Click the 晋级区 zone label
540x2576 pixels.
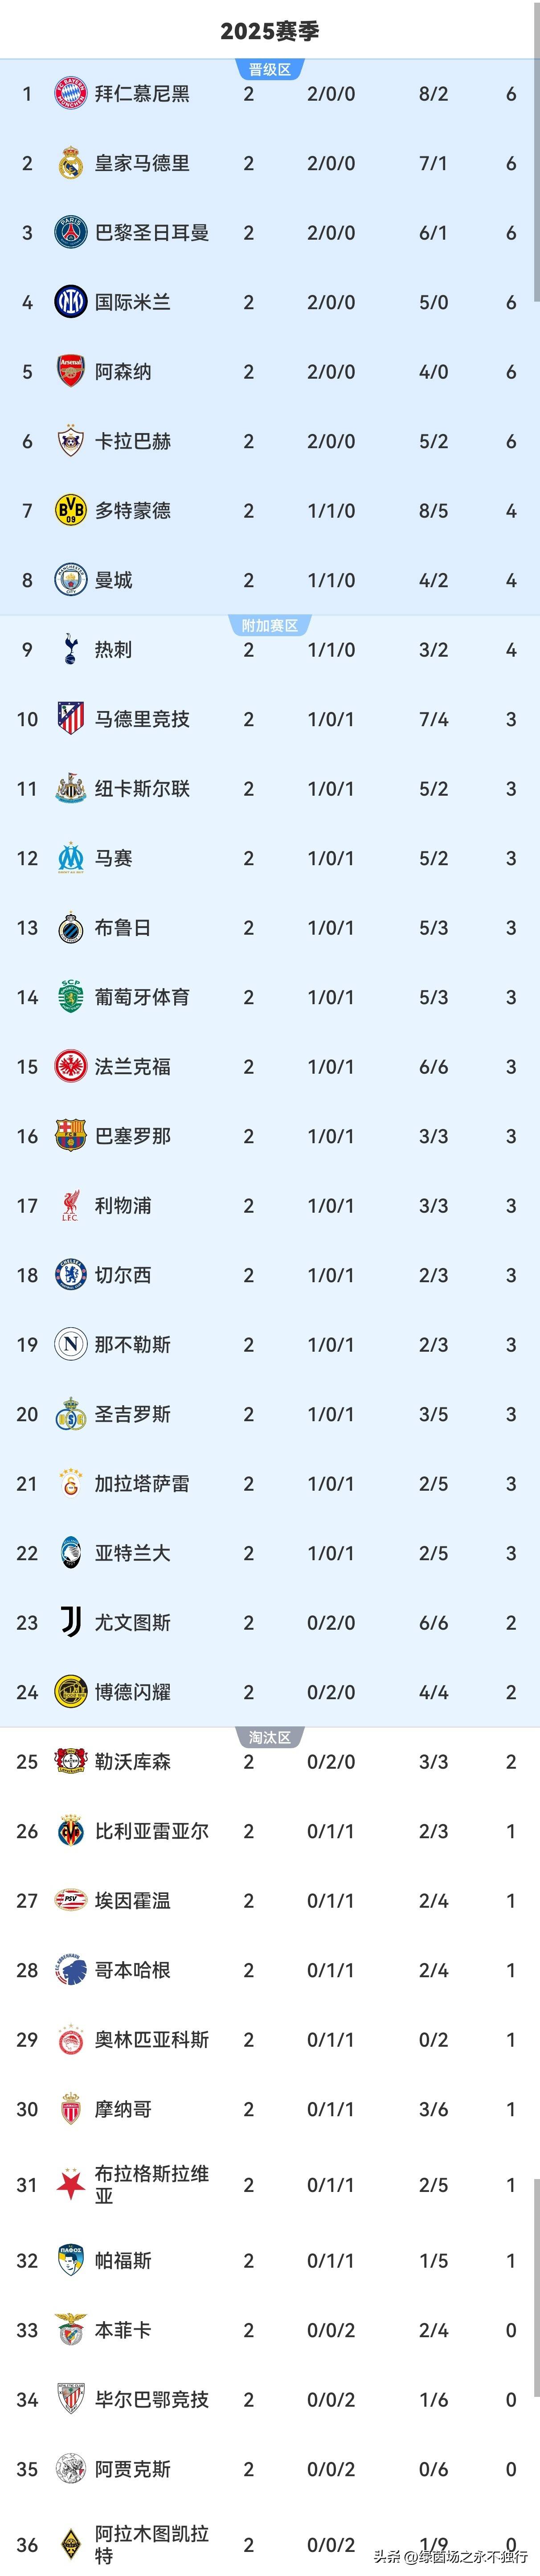click(270, 70)
